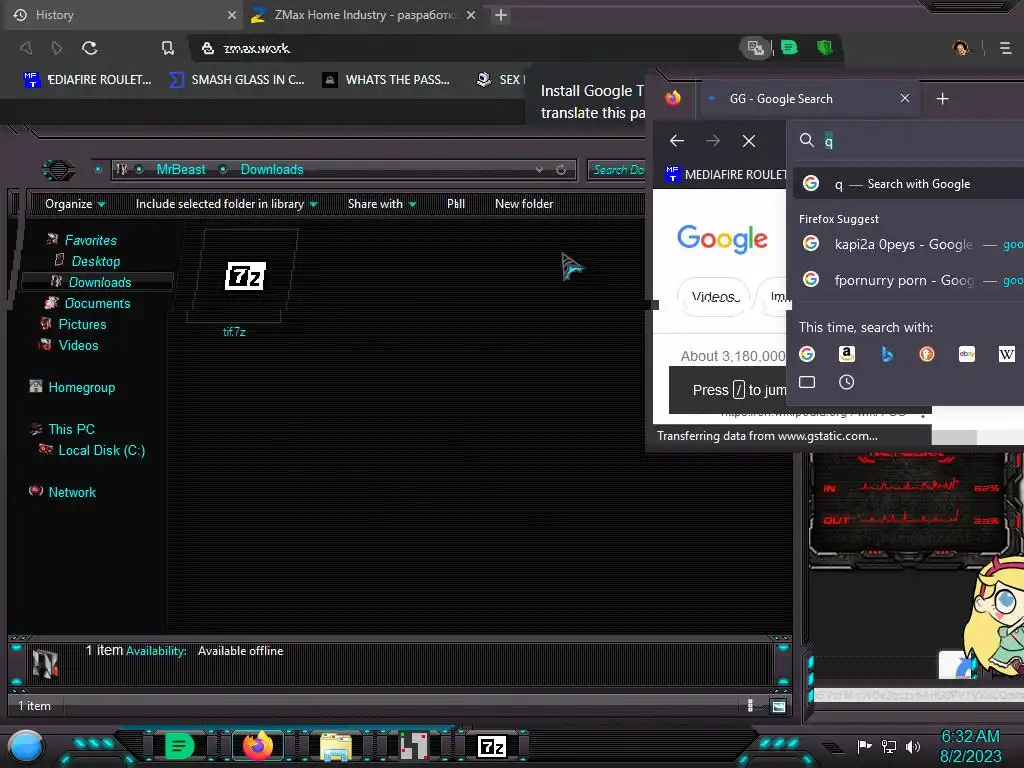Click the Start orb on the taskbar

coord(26,746)
